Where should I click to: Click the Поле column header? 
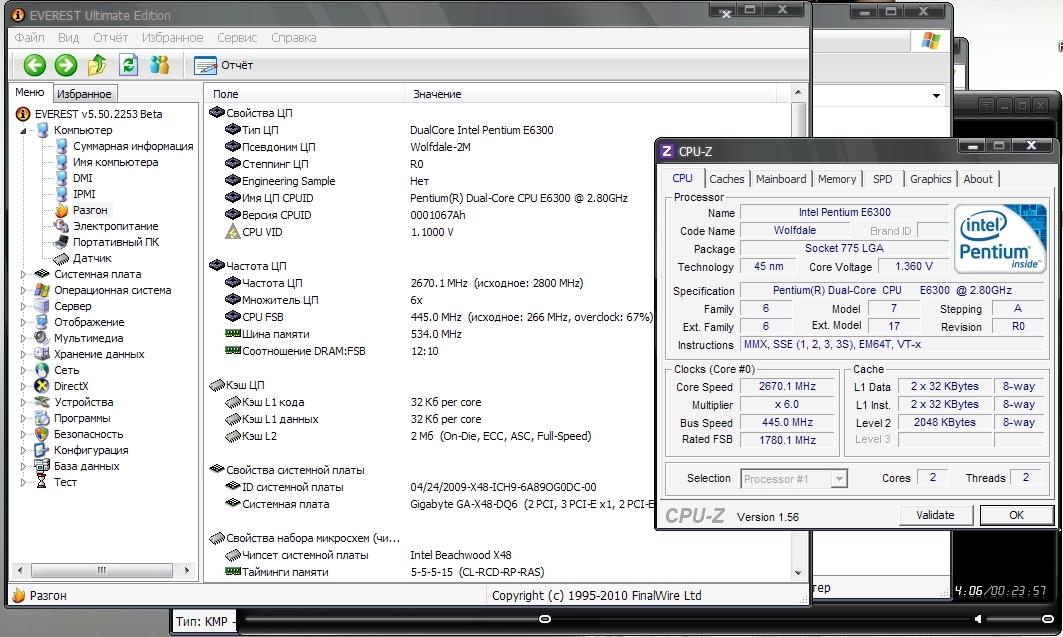(304, 94)
